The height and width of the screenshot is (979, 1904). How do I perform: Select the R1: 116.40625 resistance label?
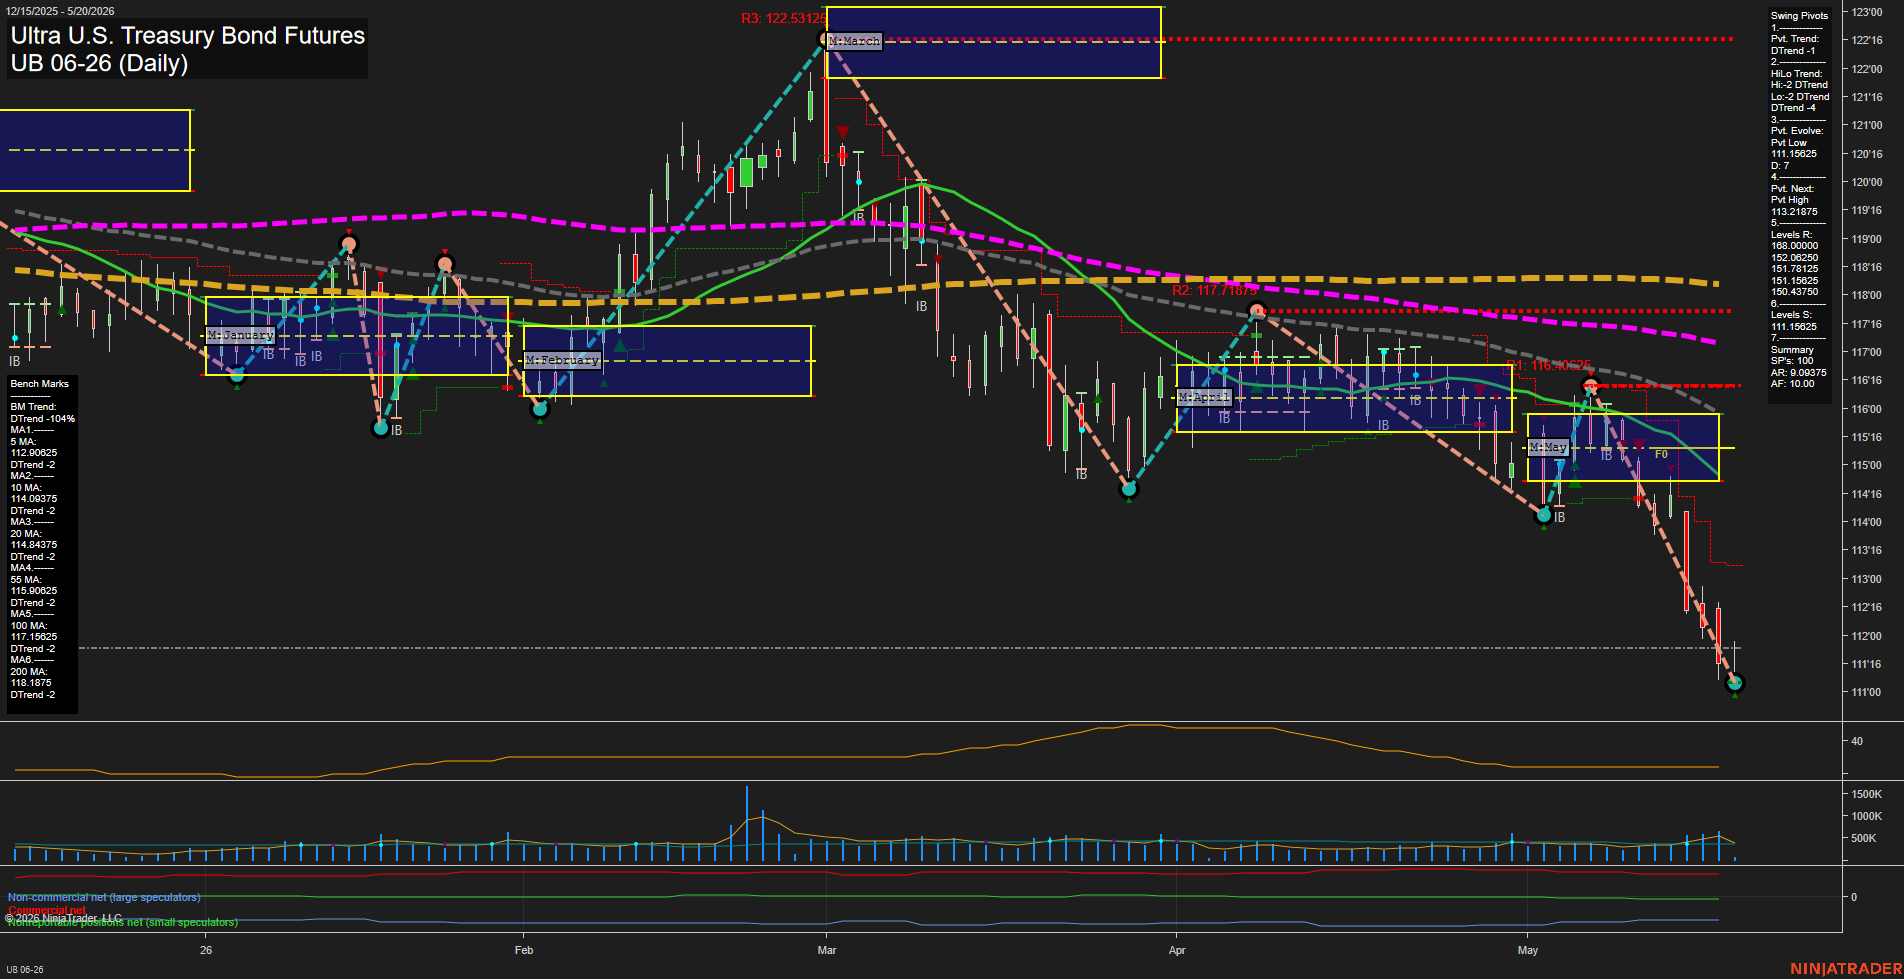1548,365
